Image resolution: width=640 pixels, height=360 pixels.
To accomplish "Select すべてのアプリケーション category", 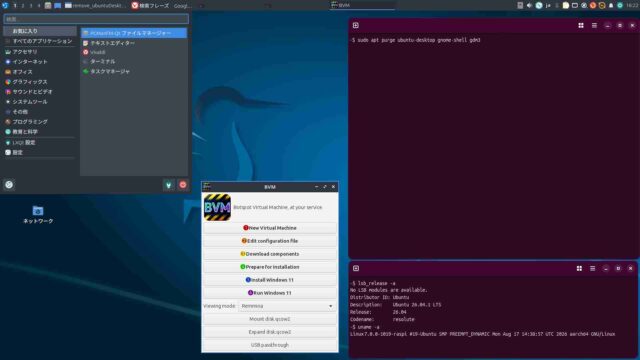I will (x=40, y=41).
